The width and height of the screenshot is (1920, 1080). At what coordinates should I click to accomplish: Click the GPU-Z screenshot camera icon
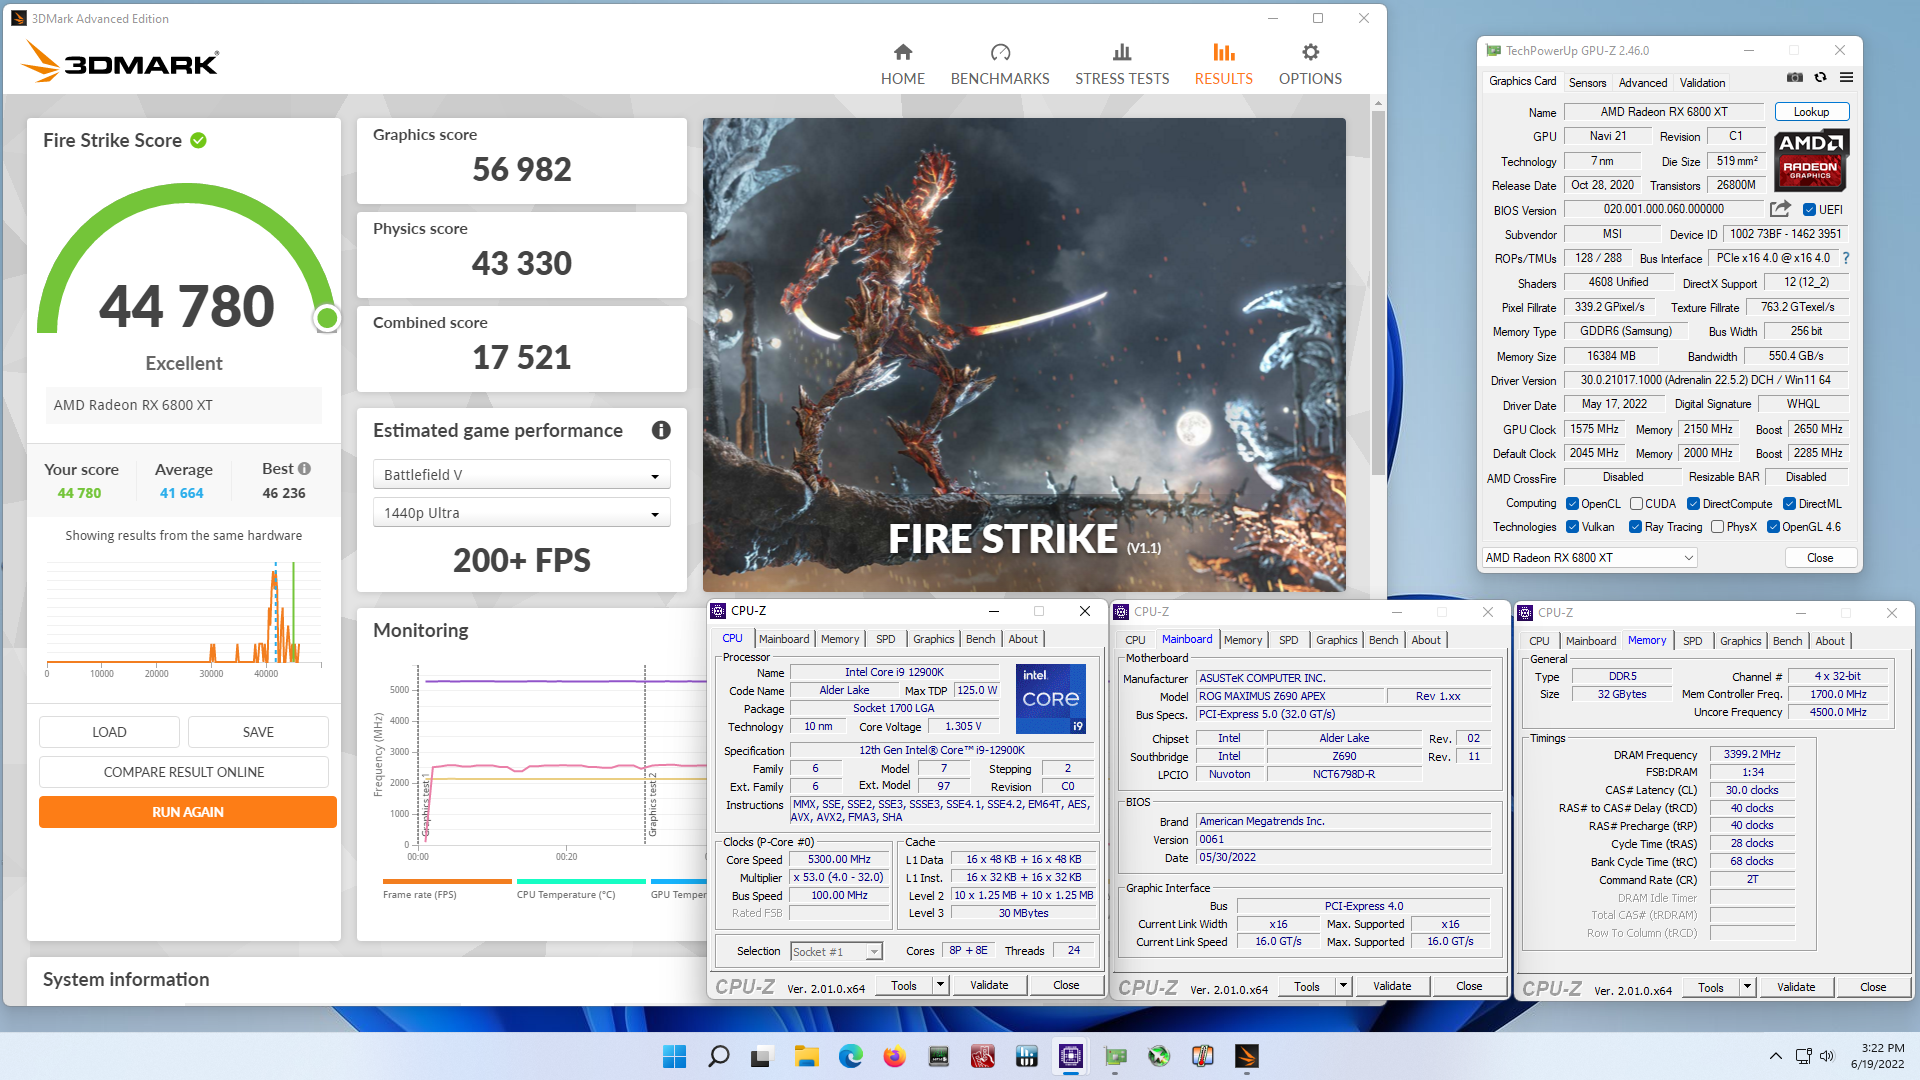[x=1795, y=77]
